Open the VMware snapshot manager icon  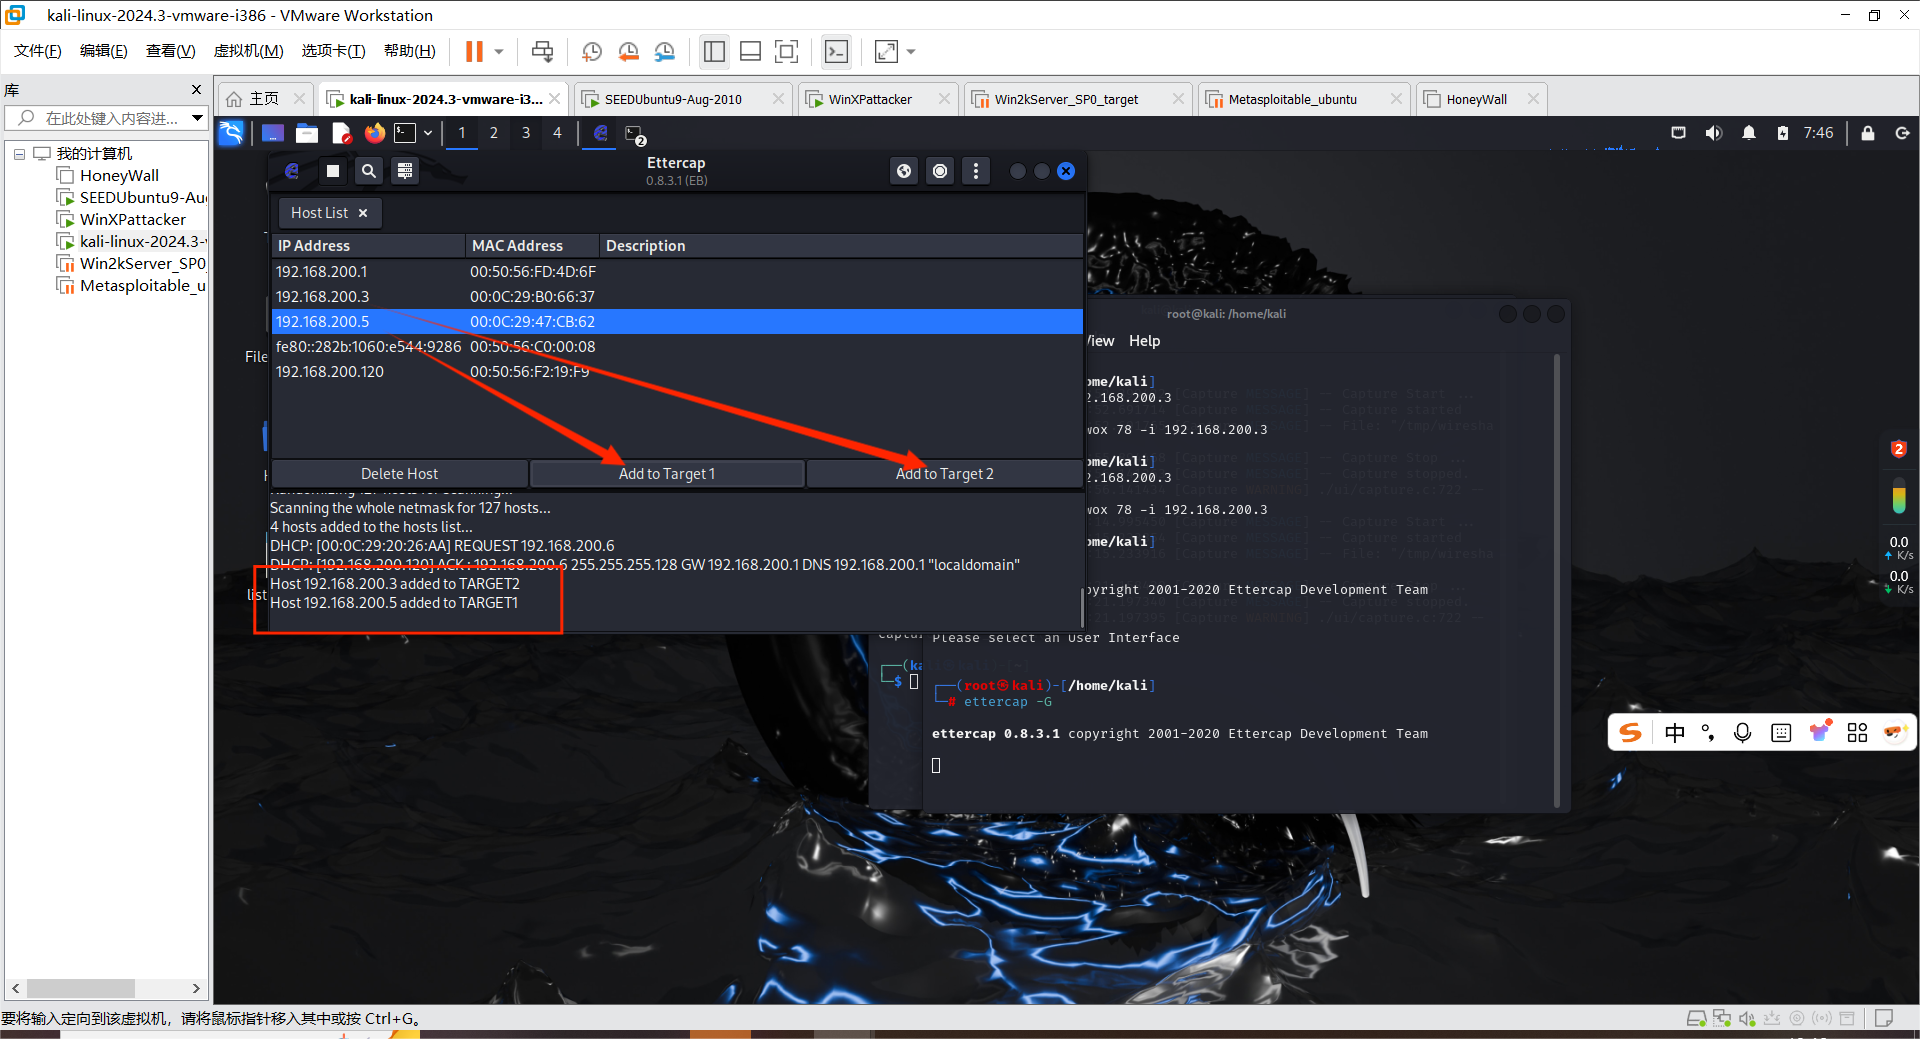(665, 52)
